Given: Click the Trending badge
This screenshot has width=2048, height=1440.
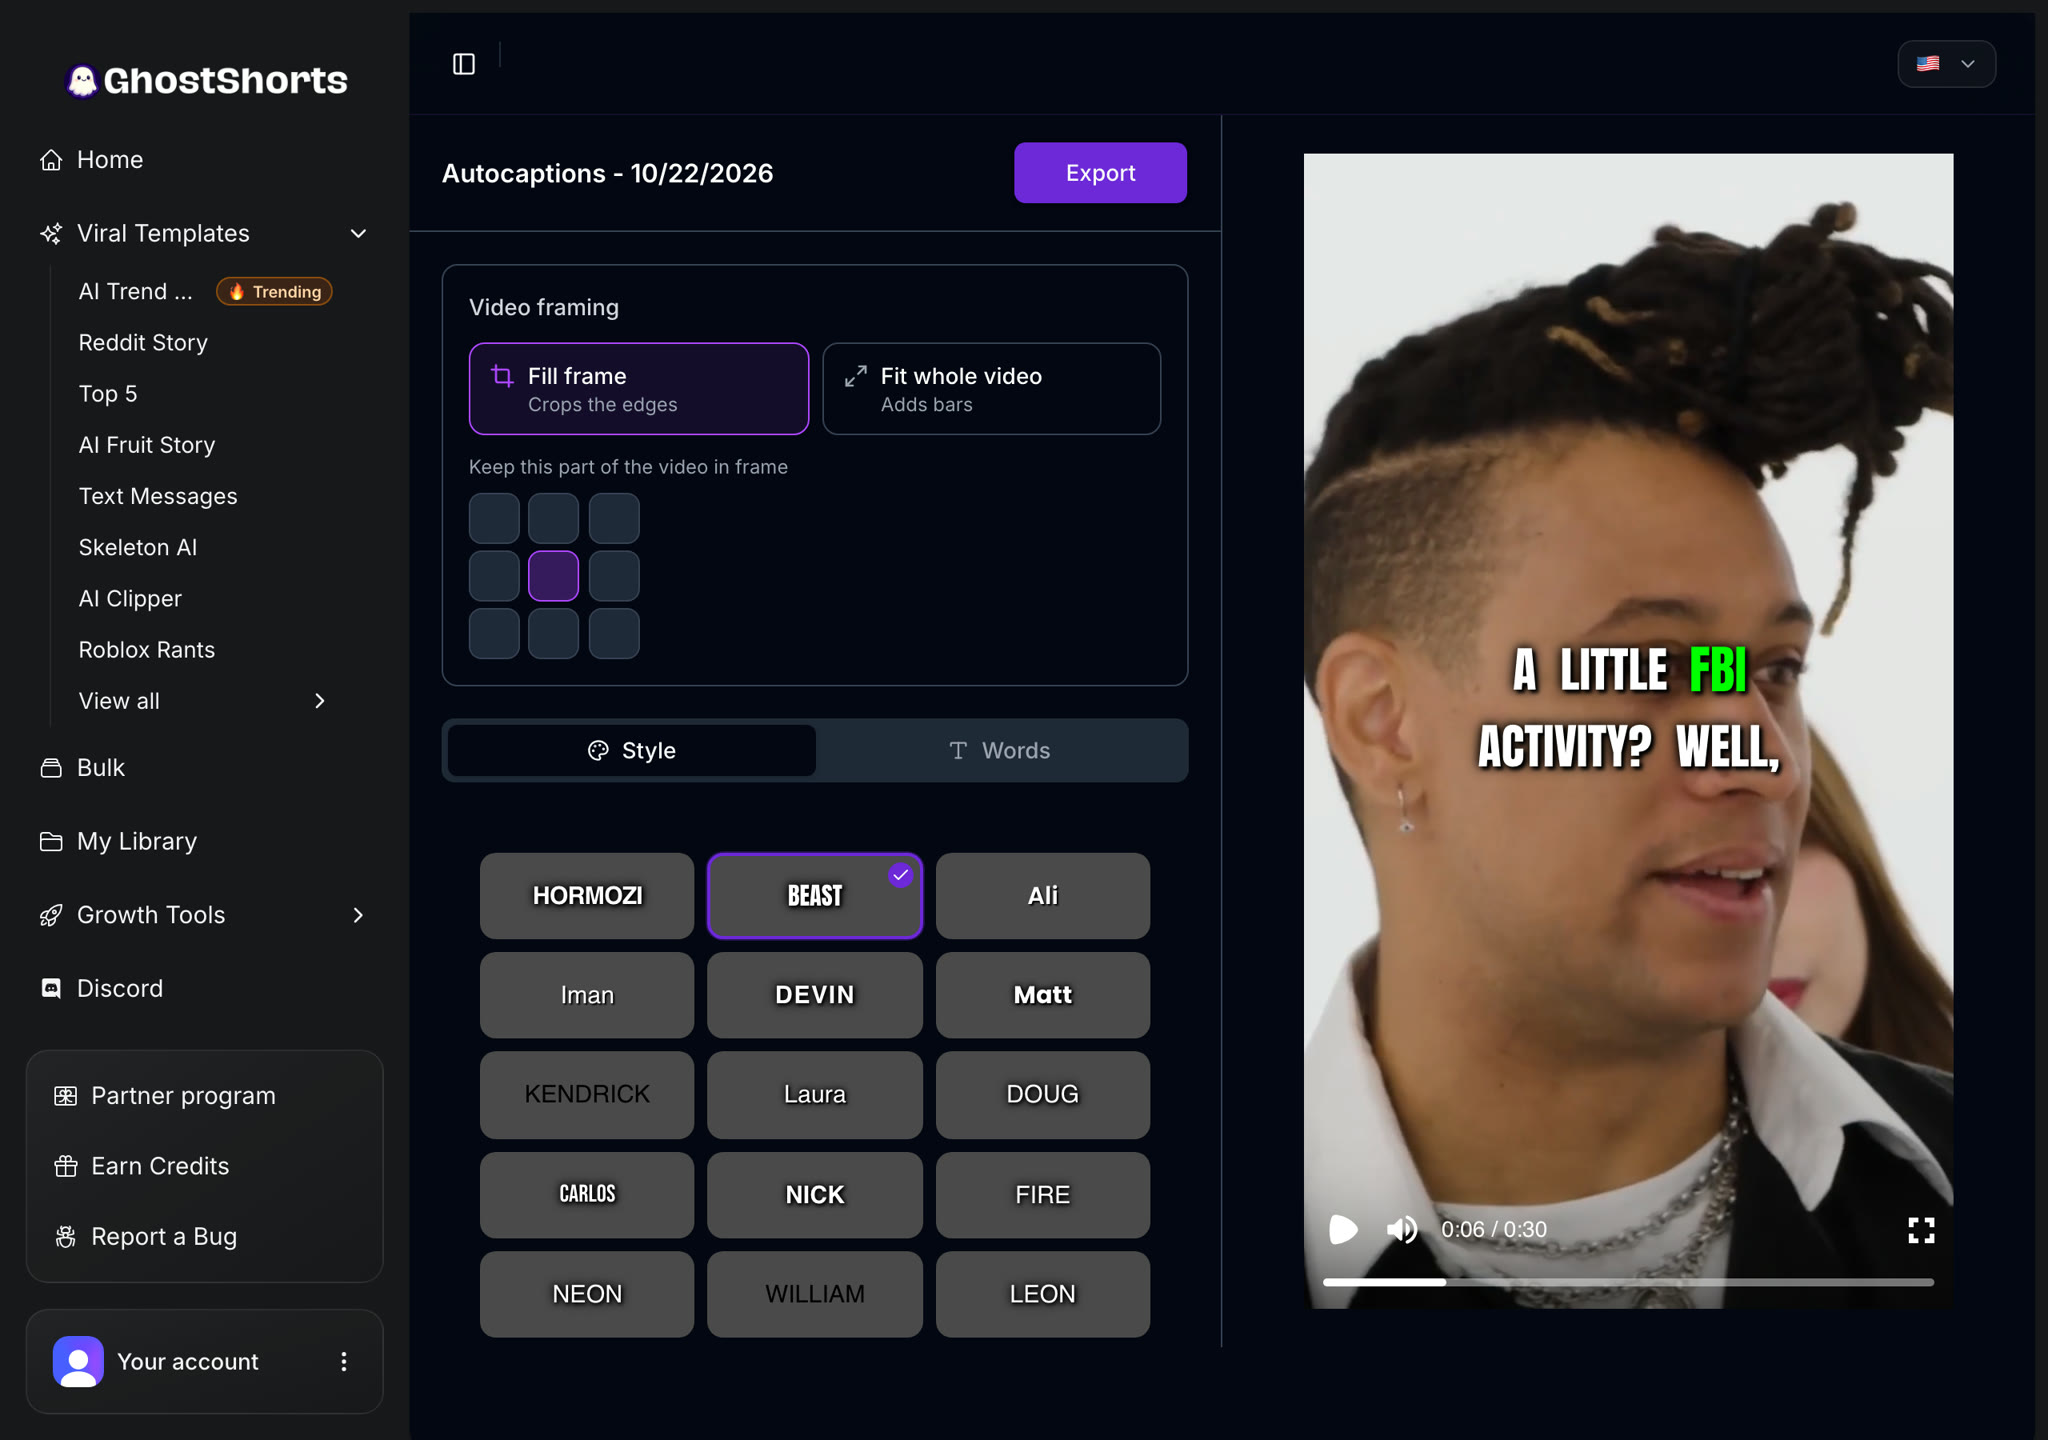Looking at the screenshot, I should tap(274, 291).
